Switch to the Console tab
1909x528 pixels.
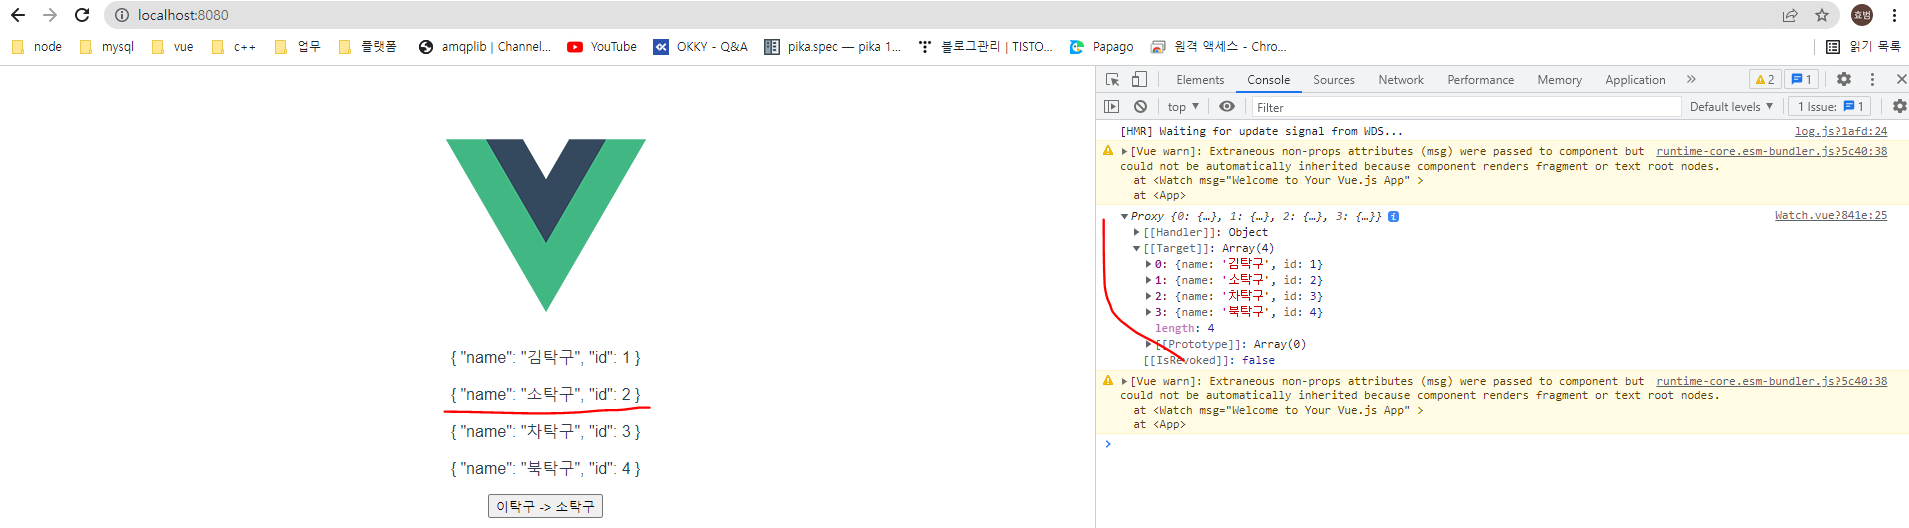1268,80
